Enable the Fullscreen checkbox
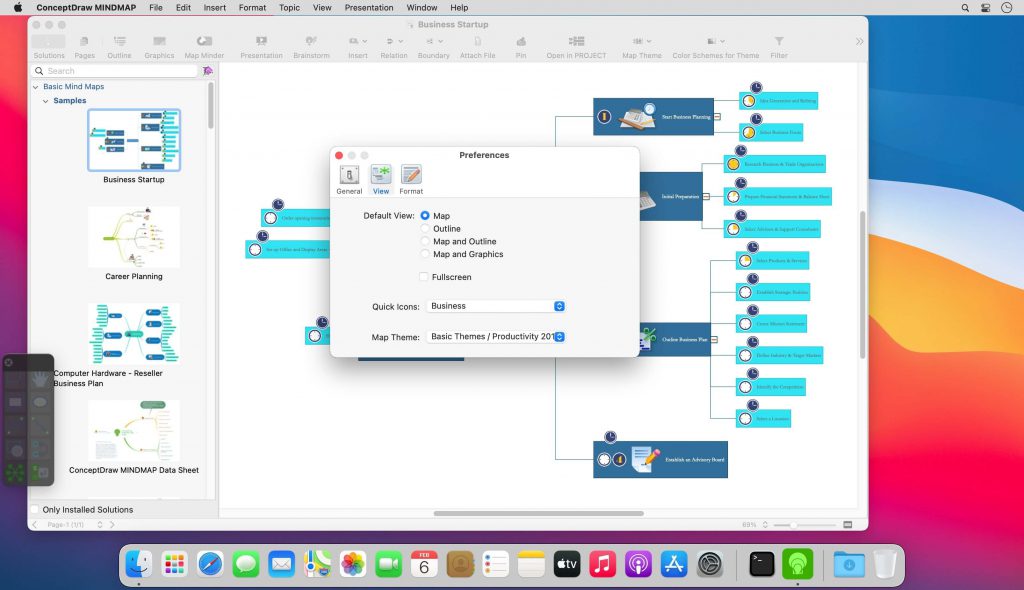This screenshot has height=590, width=1024. (x=423, y=277)
